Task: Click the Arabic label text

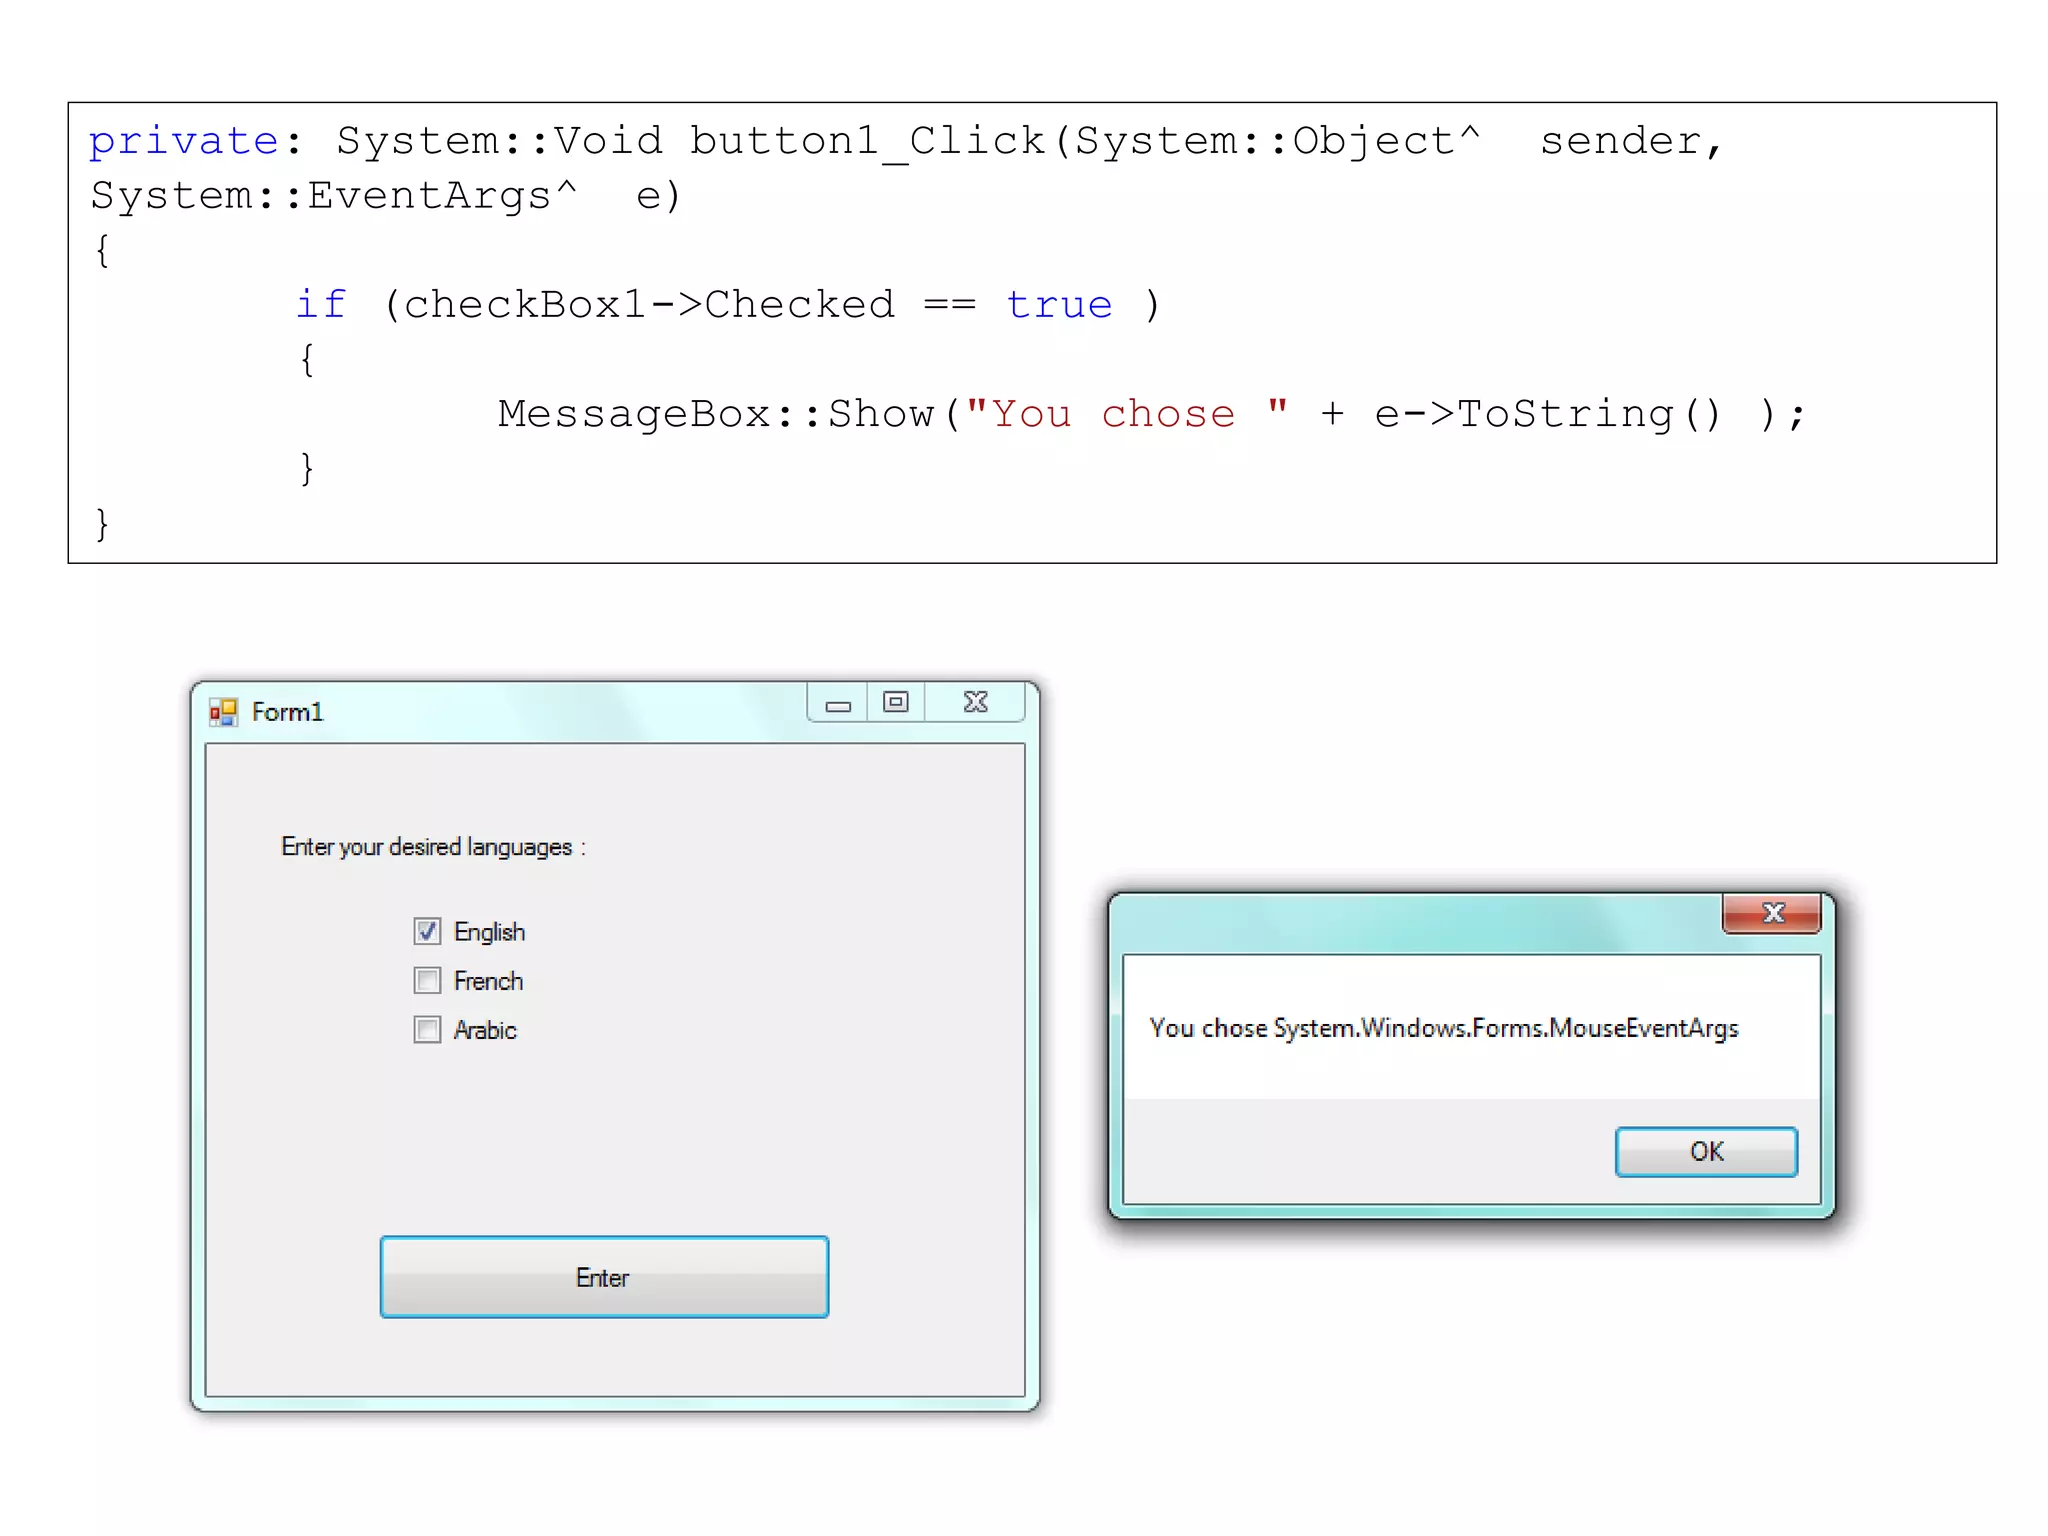Action: (x=485, y=1030)
